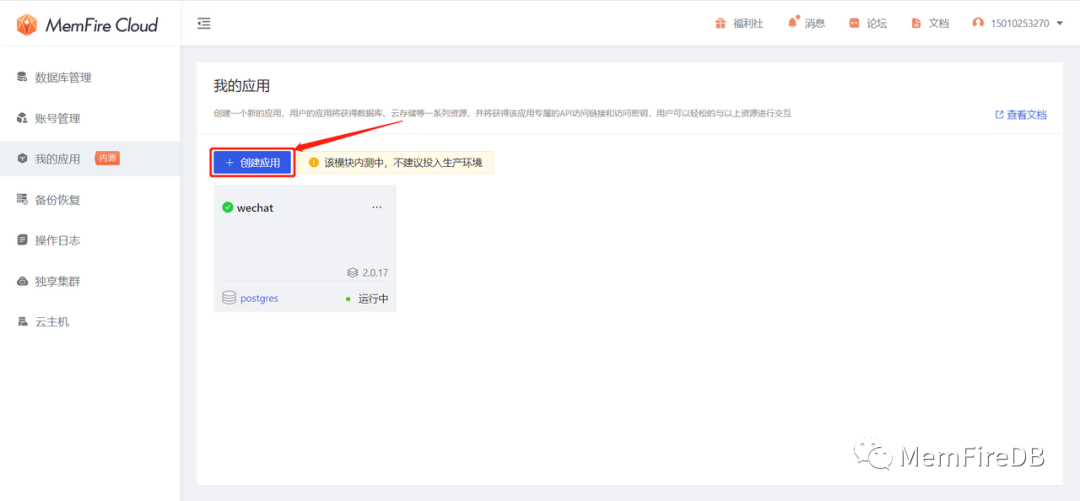The image size is (1080, 501).
Task: Open 福利社 from the top bar
Action: click(x=748, y=23)
